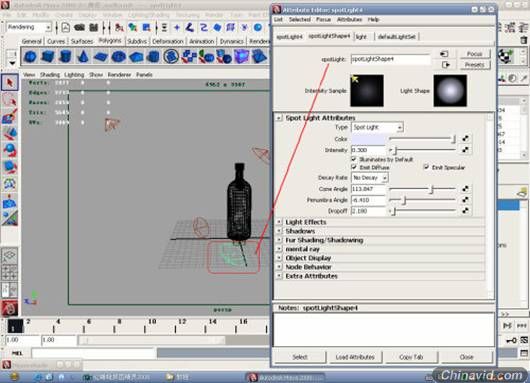Choose the Select arrow tool
This screenshot has width=530, height=383.
point(9,83)
